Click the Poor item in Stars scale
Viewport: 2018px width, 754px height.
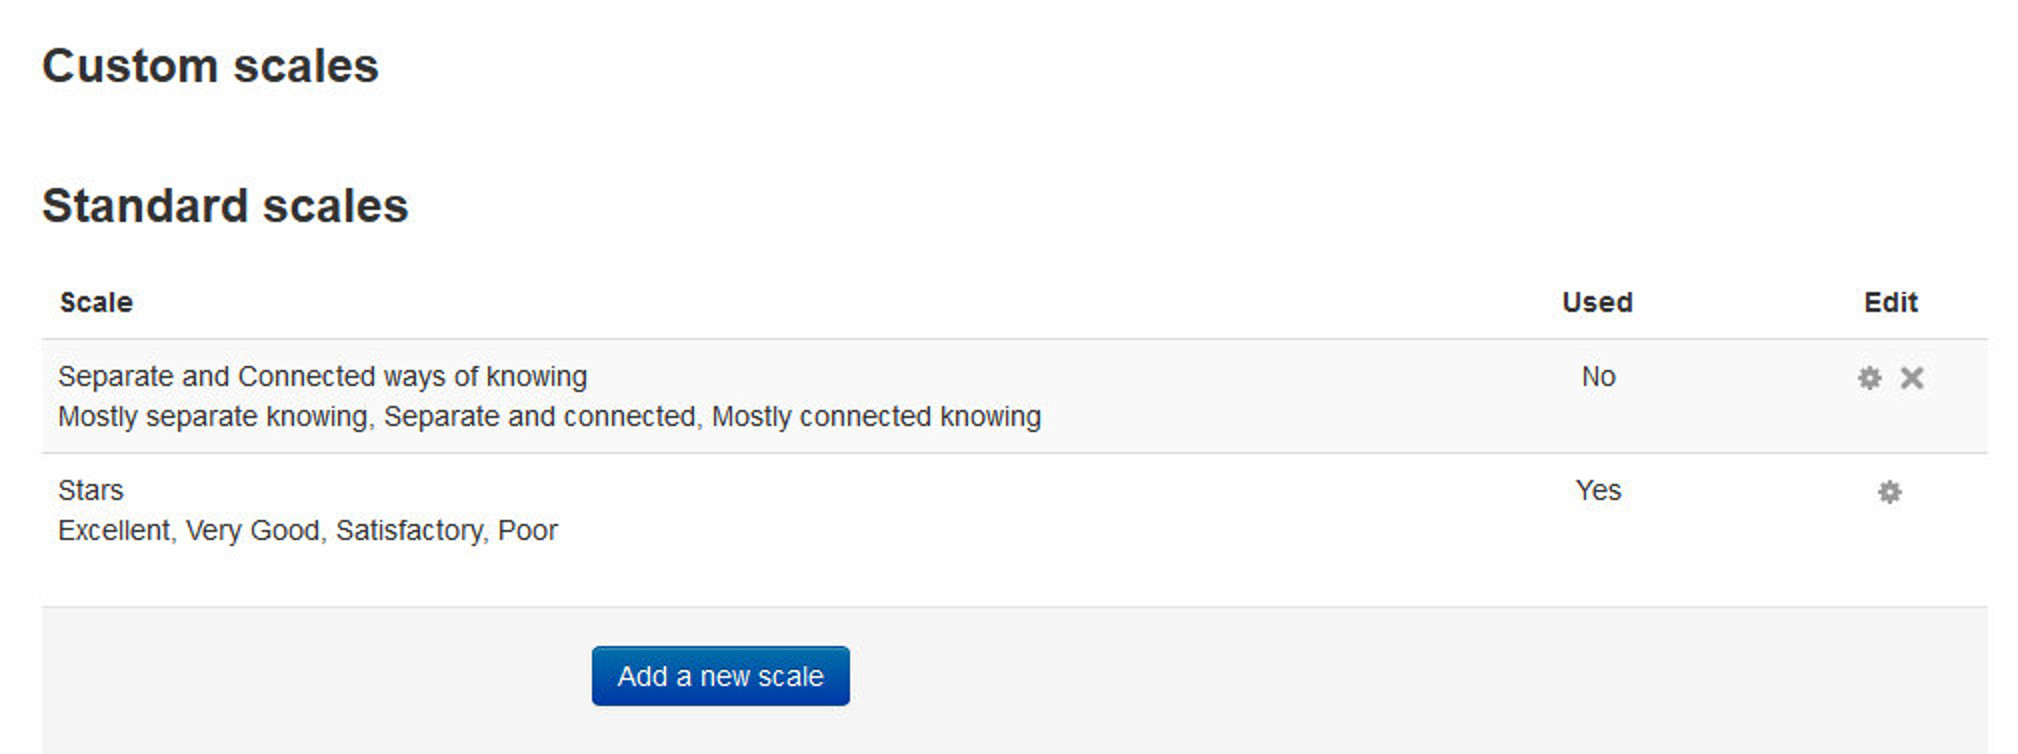(x=528, y=531)
